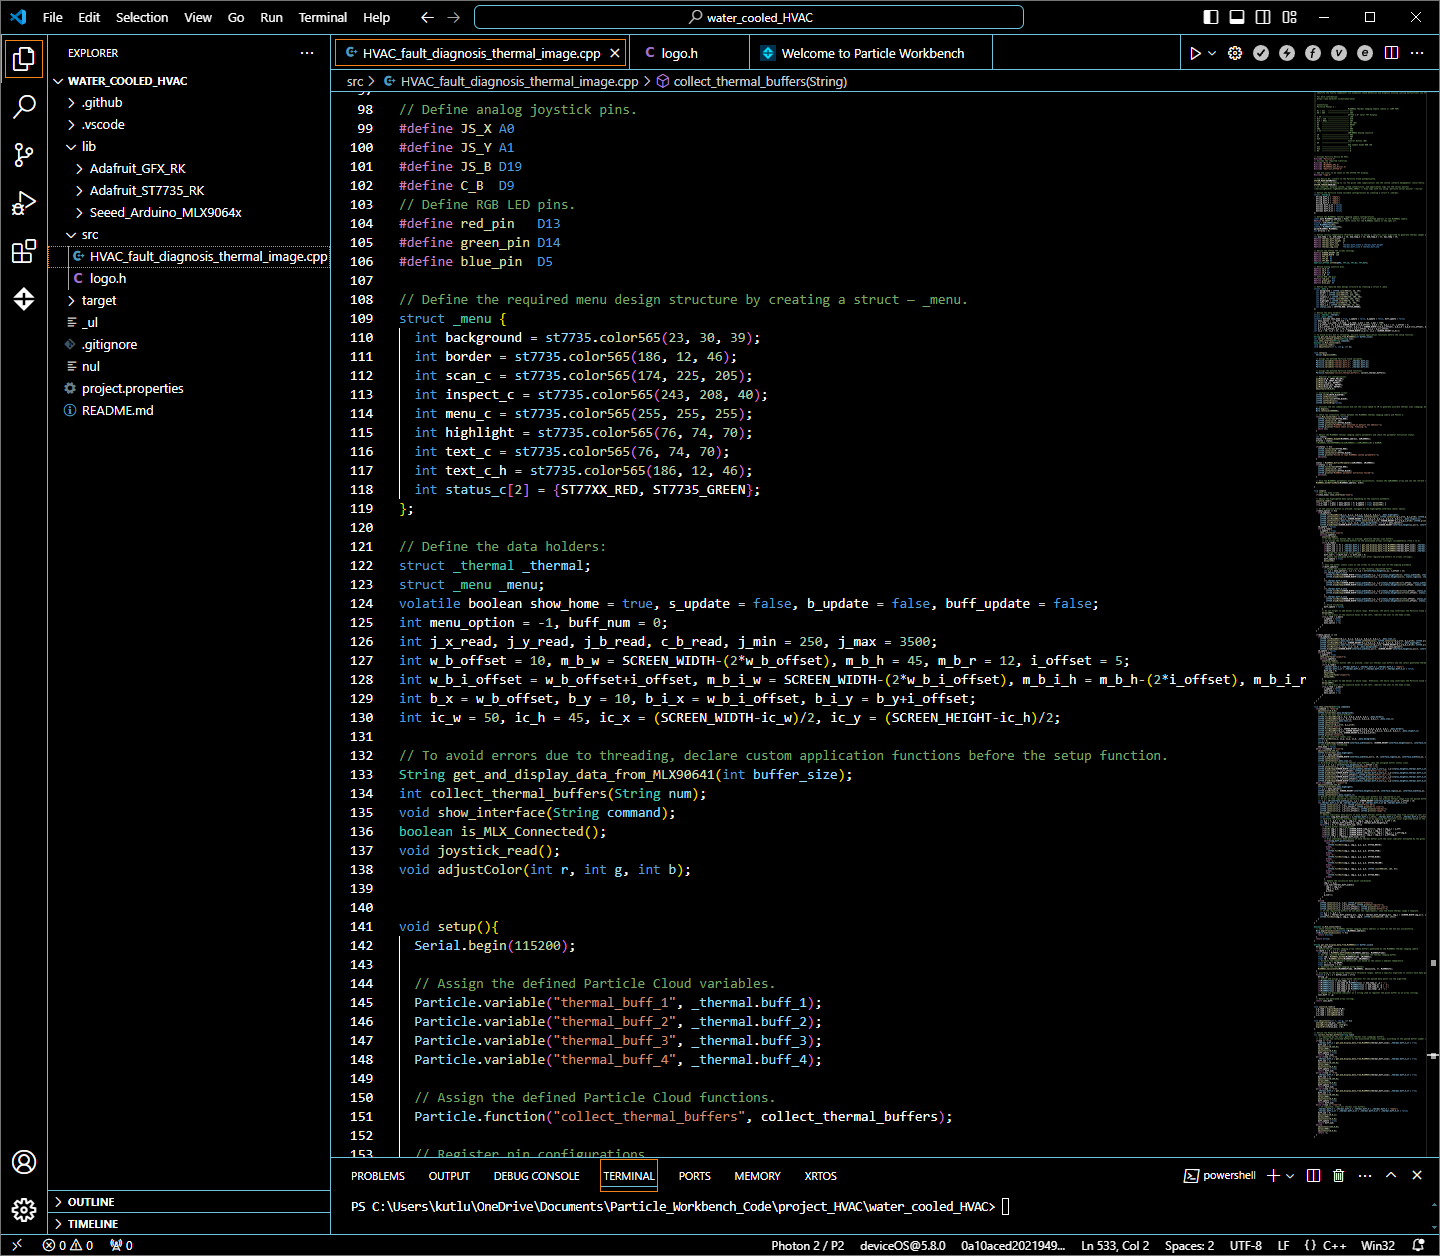1440x1256 pixels.
Task: Open the Extensions view
Action: [x=24, y=251]
